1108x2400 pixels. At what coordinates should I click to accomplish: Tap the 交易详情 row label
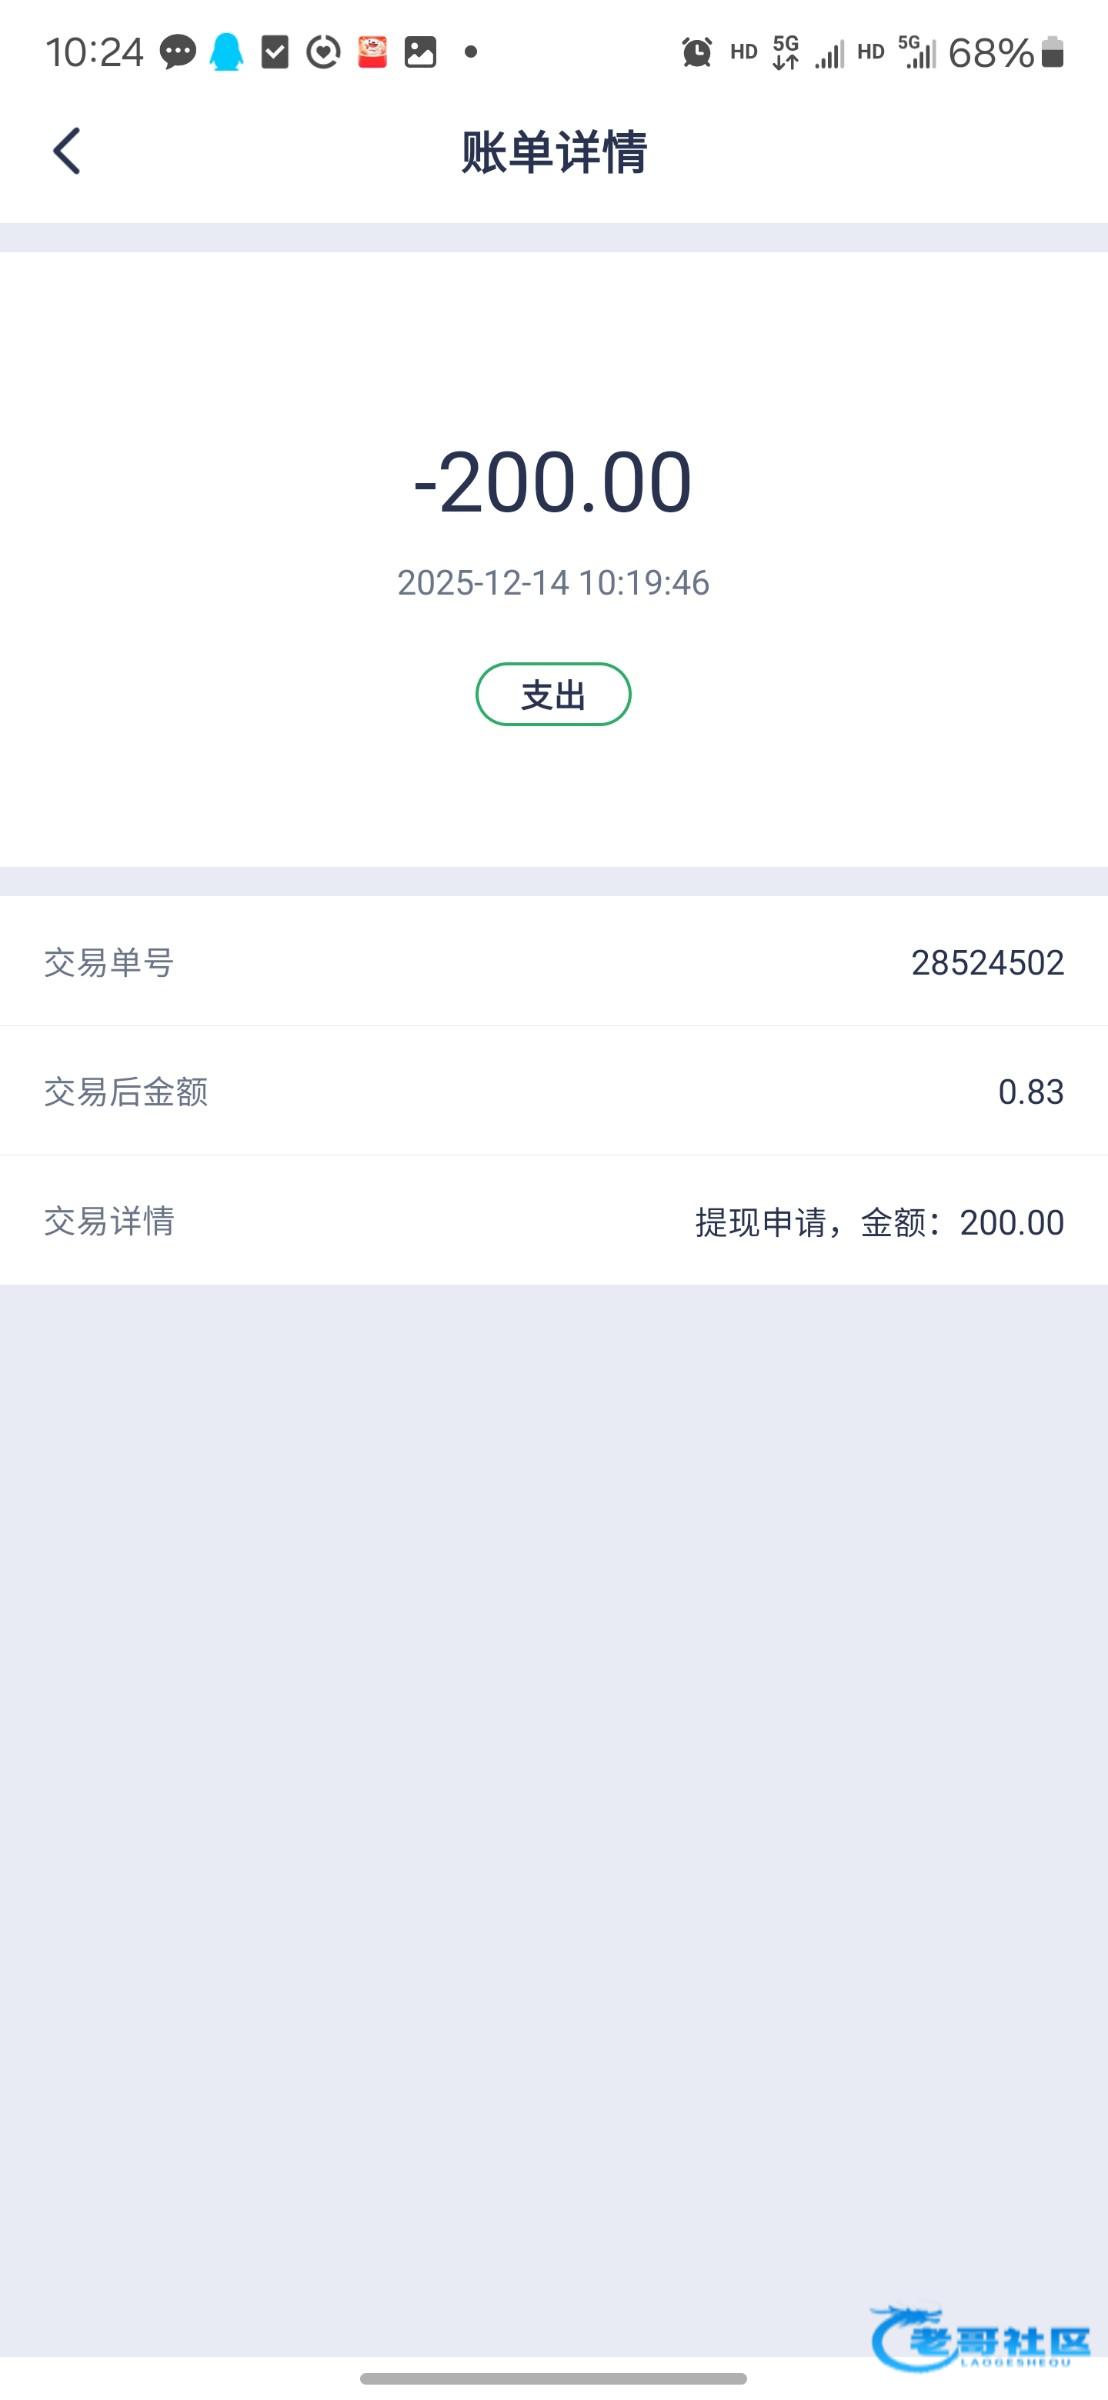(x=109, y=1221)
